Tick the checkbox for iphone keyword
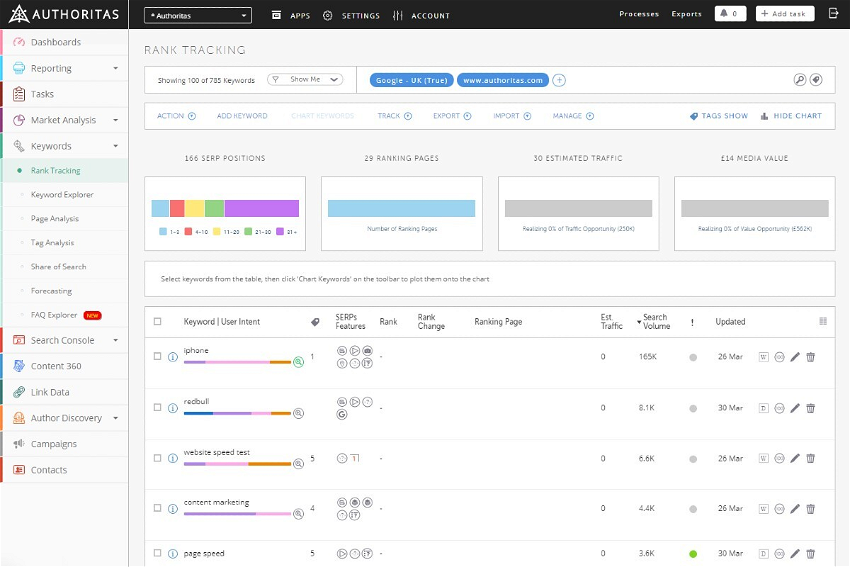 click(157, 356)
